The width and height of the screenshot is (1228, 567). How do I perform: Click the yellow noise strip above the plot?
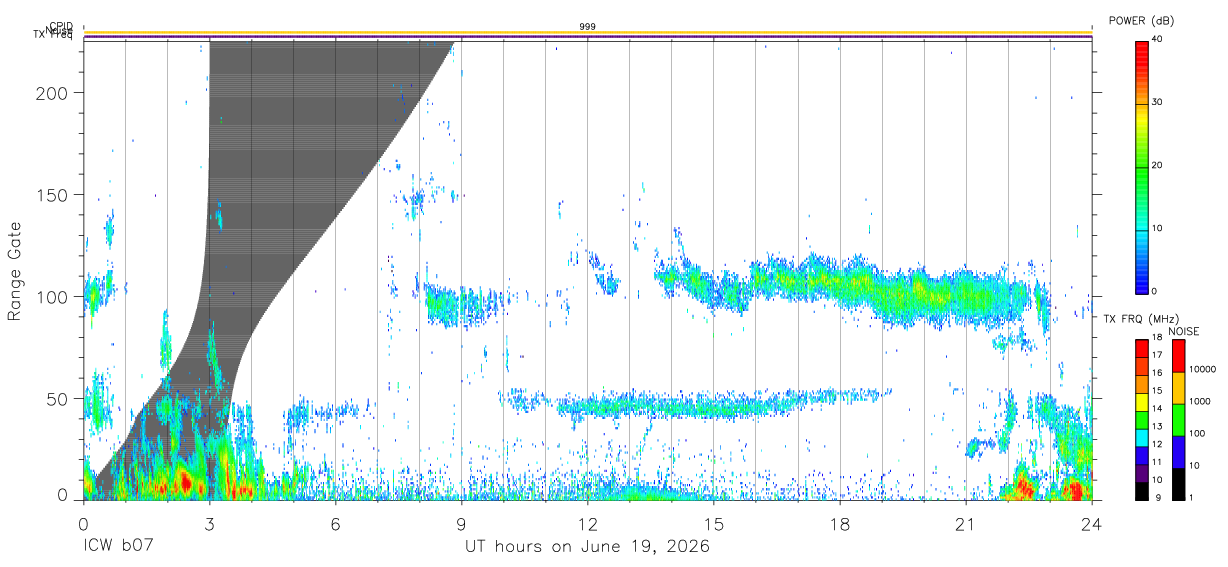click(x=588, y=33)
